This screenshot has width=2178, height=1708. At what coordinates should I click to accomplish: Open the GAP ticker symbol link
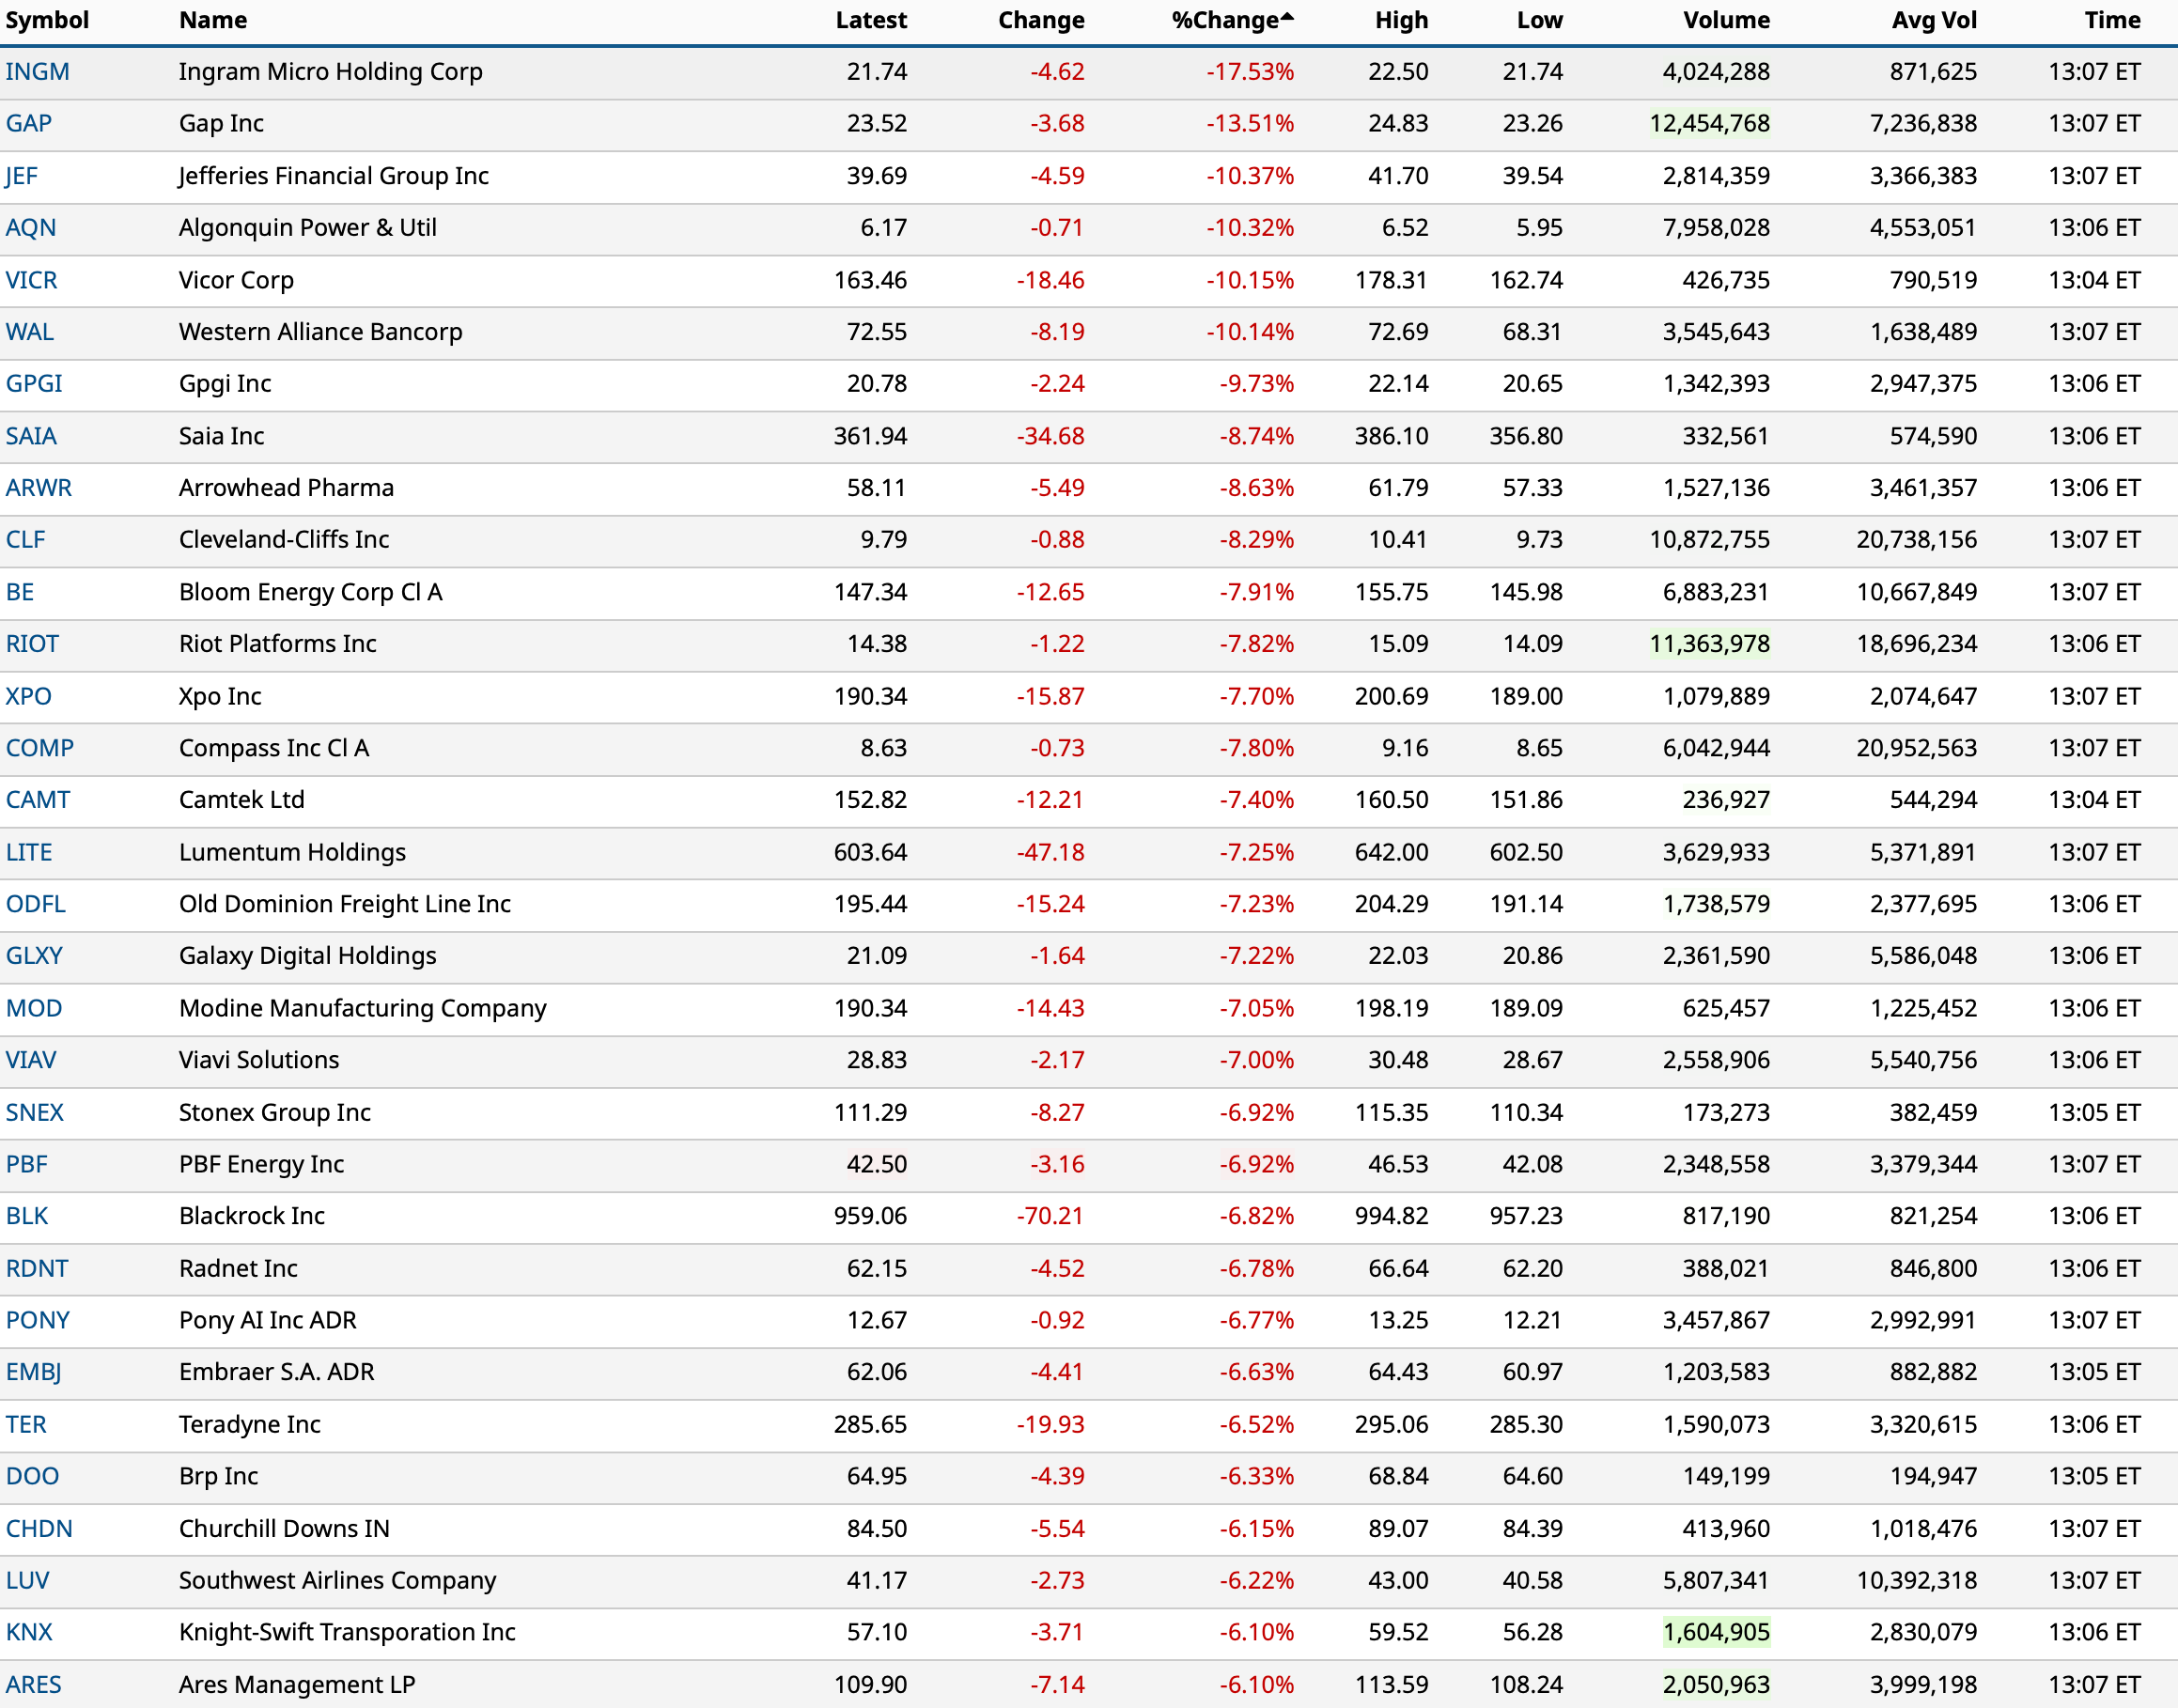28,124
